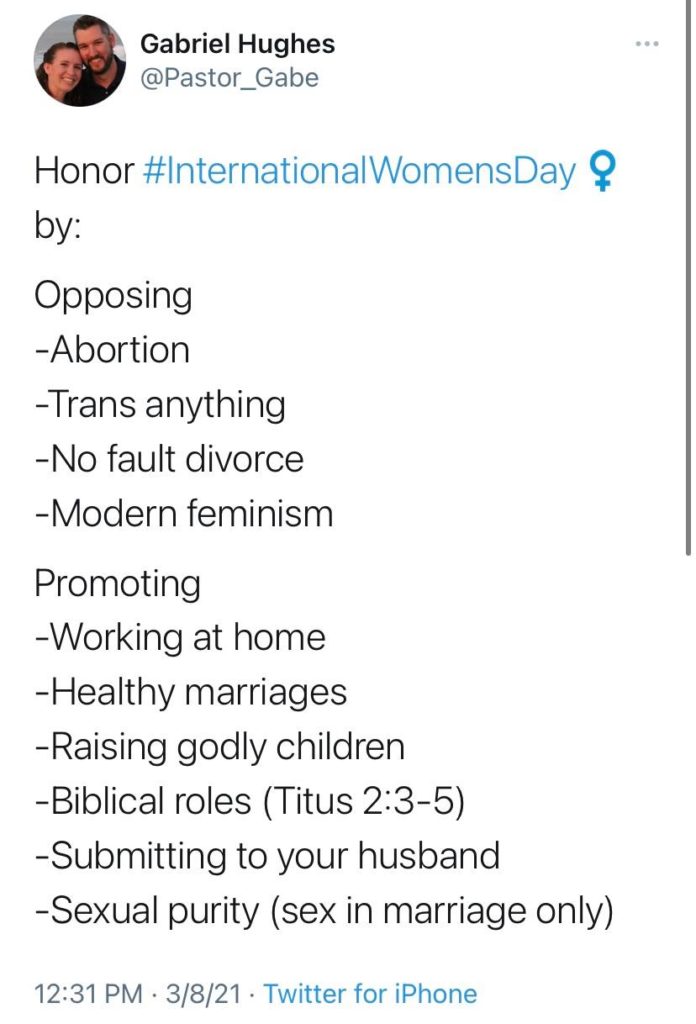The height and width of the screenshot is (1024, 696).
Task: Select the Titus 2:3-5 reference text
Action: pos(363,801)
